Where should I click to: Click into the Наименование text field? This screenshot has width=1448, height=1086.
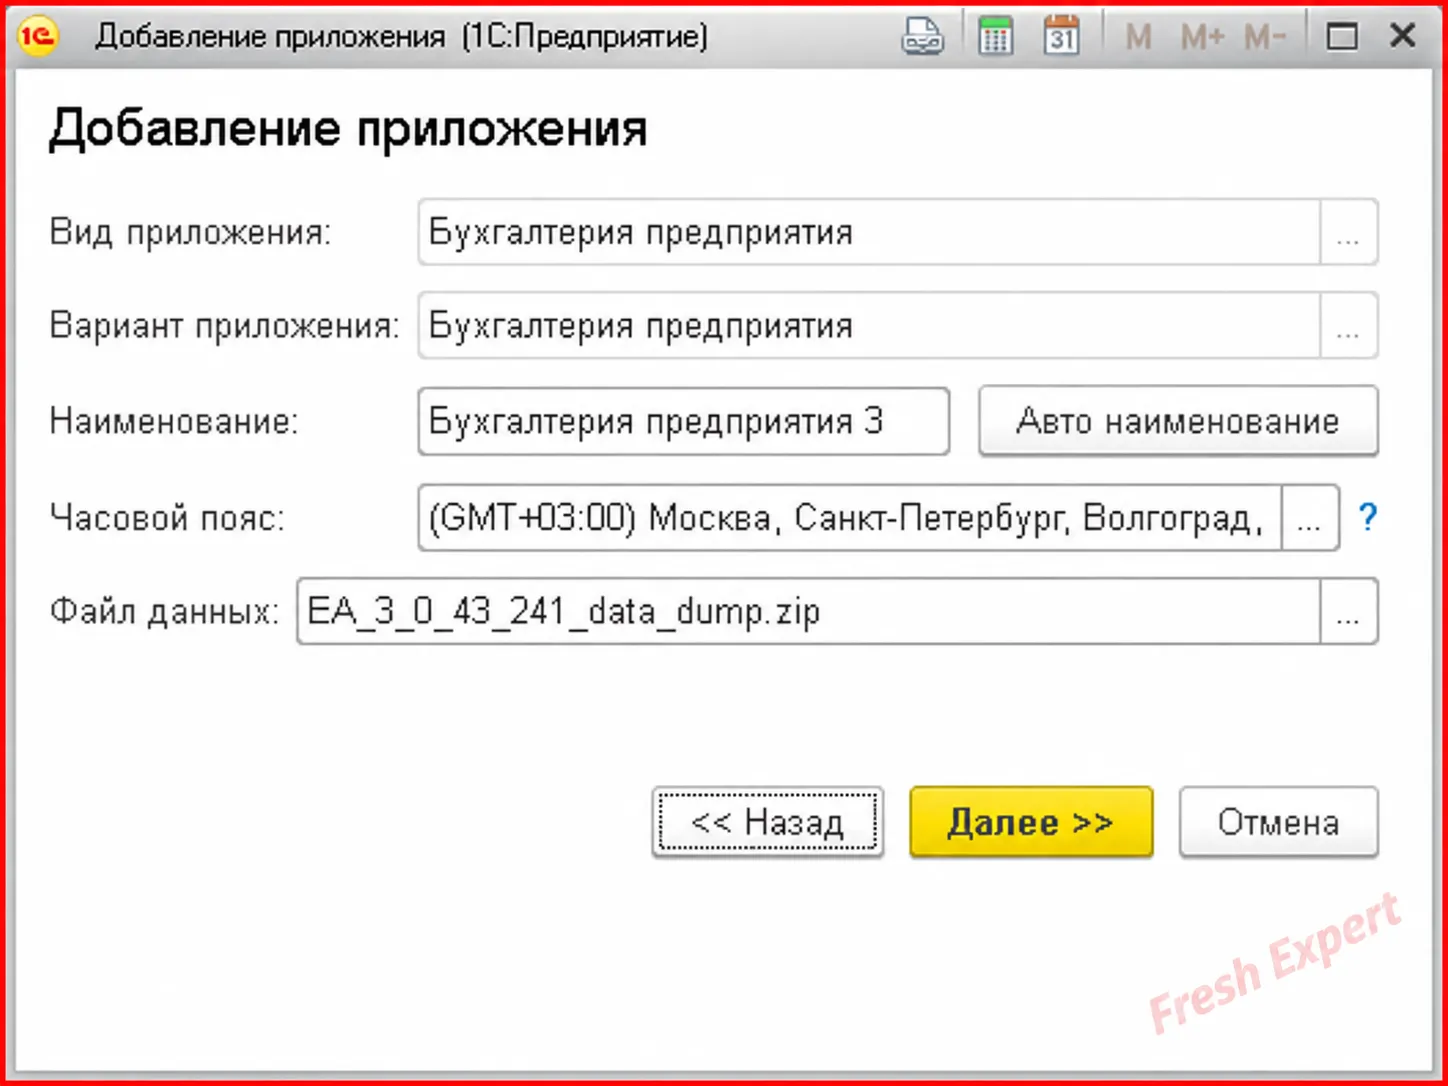coord(684,421)
